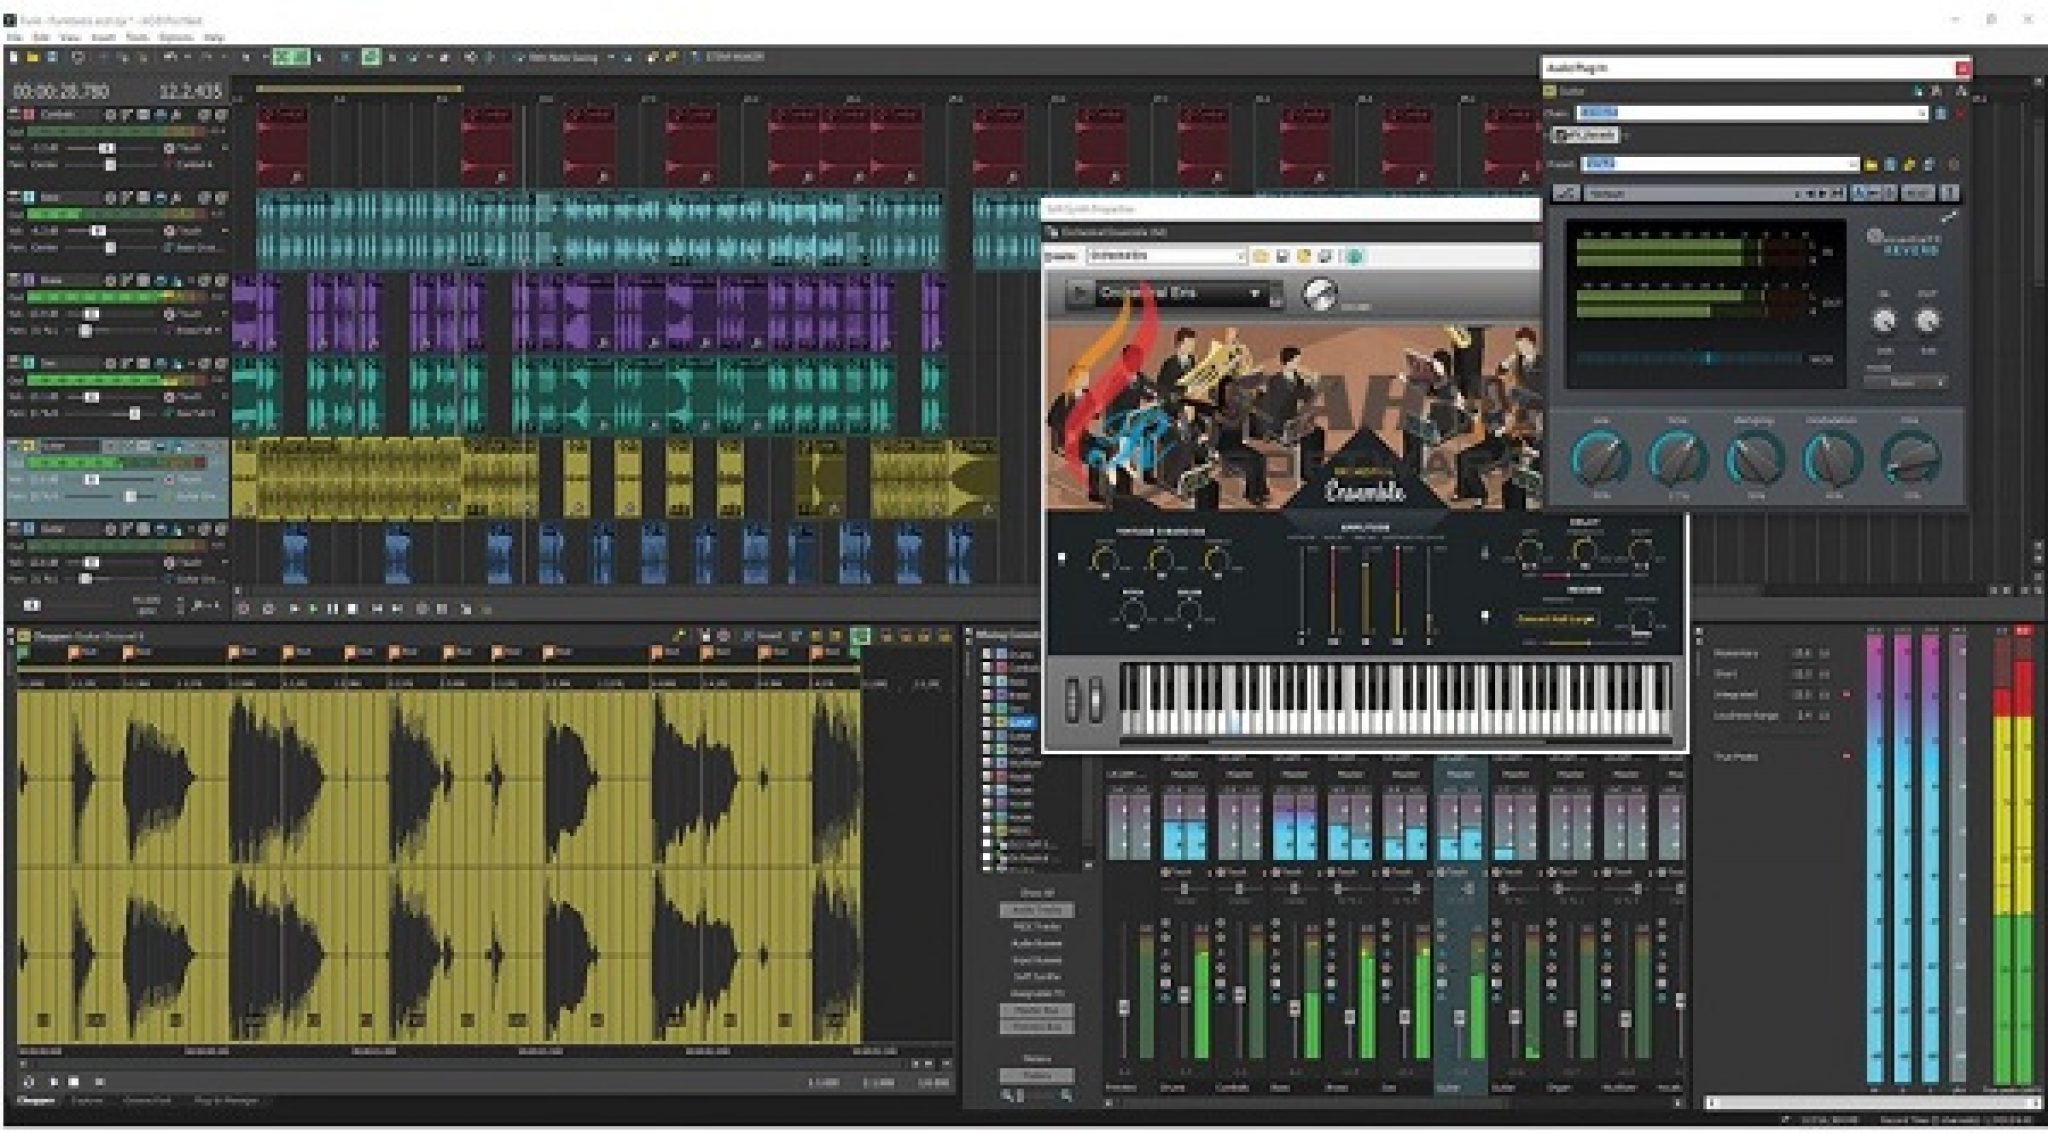Image resolution: width=2048 pixels, height=1133 pixels.
Task: Open the Options menu
Action: coord(176,37)
